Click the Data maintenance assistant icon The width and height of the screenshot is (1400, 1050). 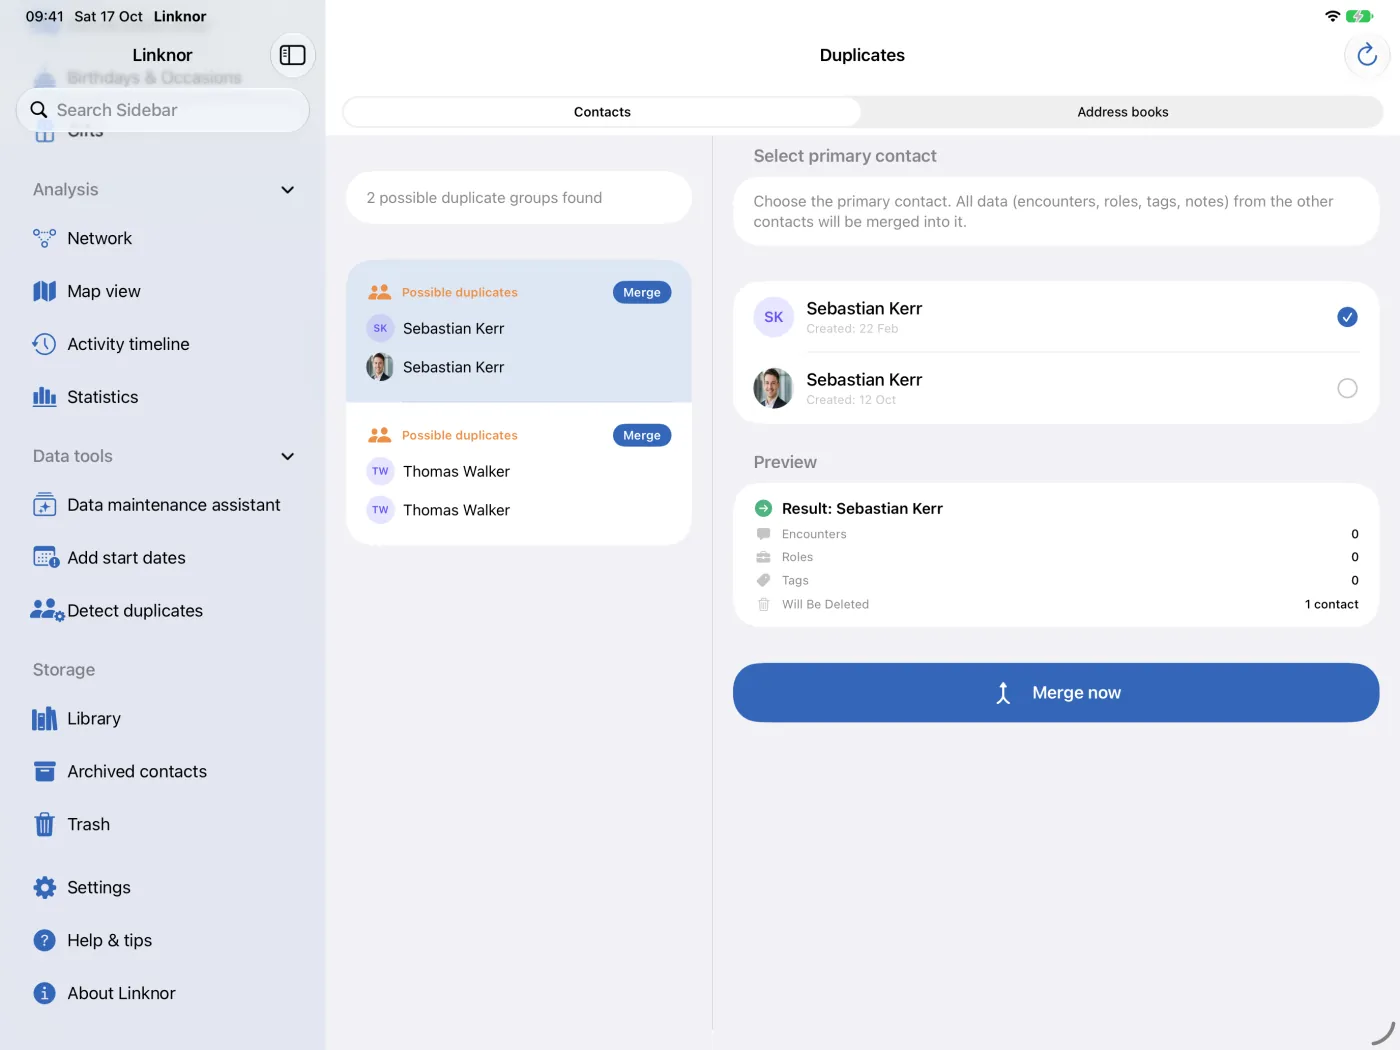[44, 505]
